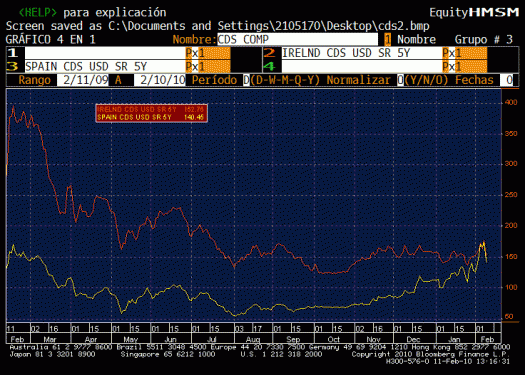Click the orange series number 2 marker
Image resolution: width=525 pixels, height=375 pixels.
click(269, 53)
